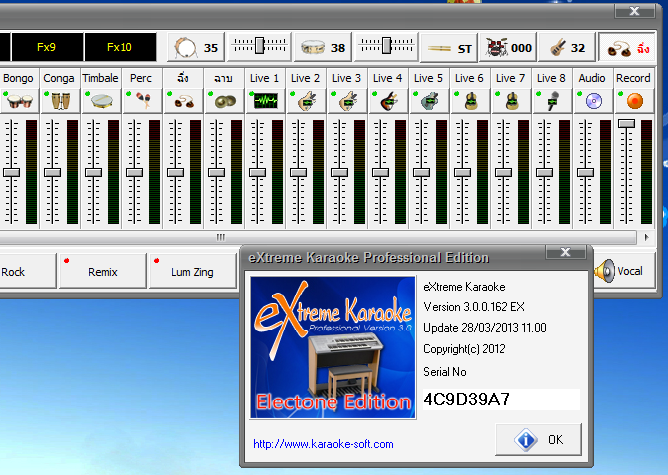Click the eXtreme Karaoke Electone logo image
Viewport: 668px width, 475px height.
(333, 348)
